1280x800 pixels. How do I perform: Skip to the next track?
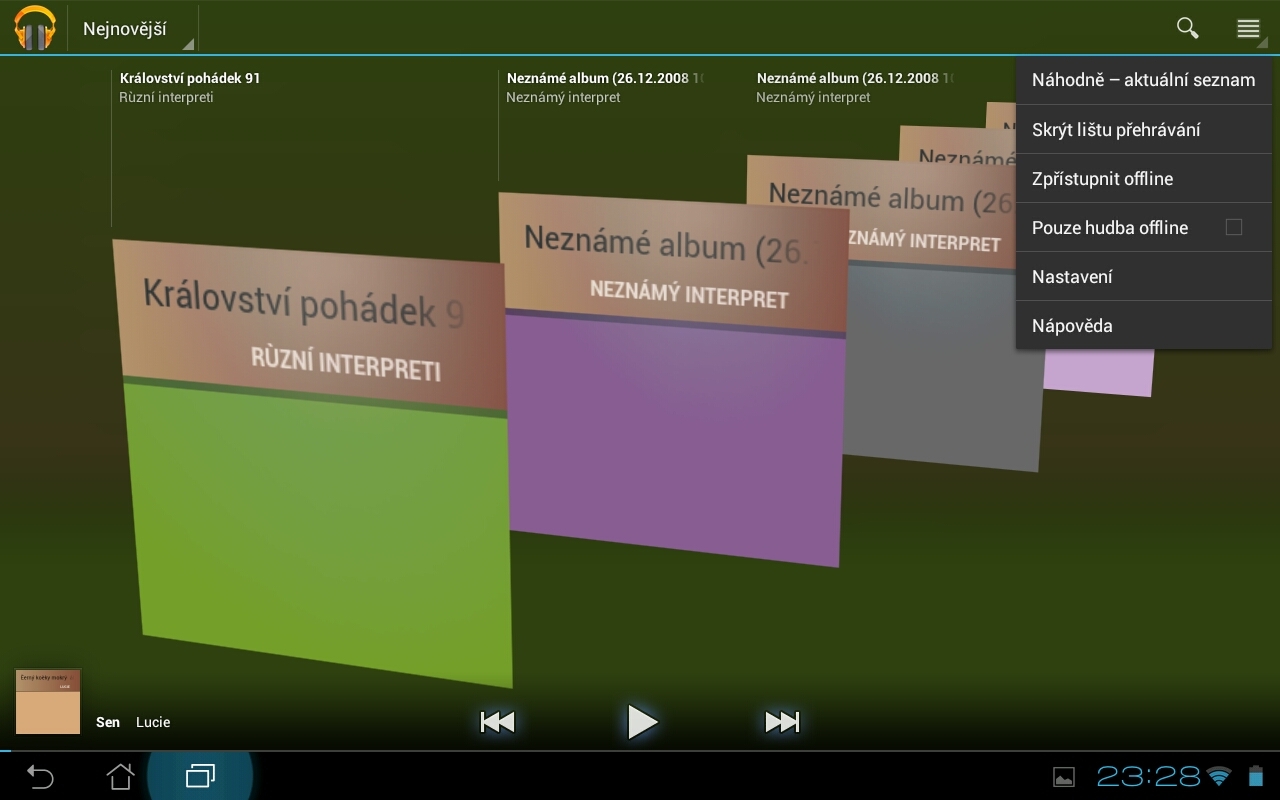[782, 722]
